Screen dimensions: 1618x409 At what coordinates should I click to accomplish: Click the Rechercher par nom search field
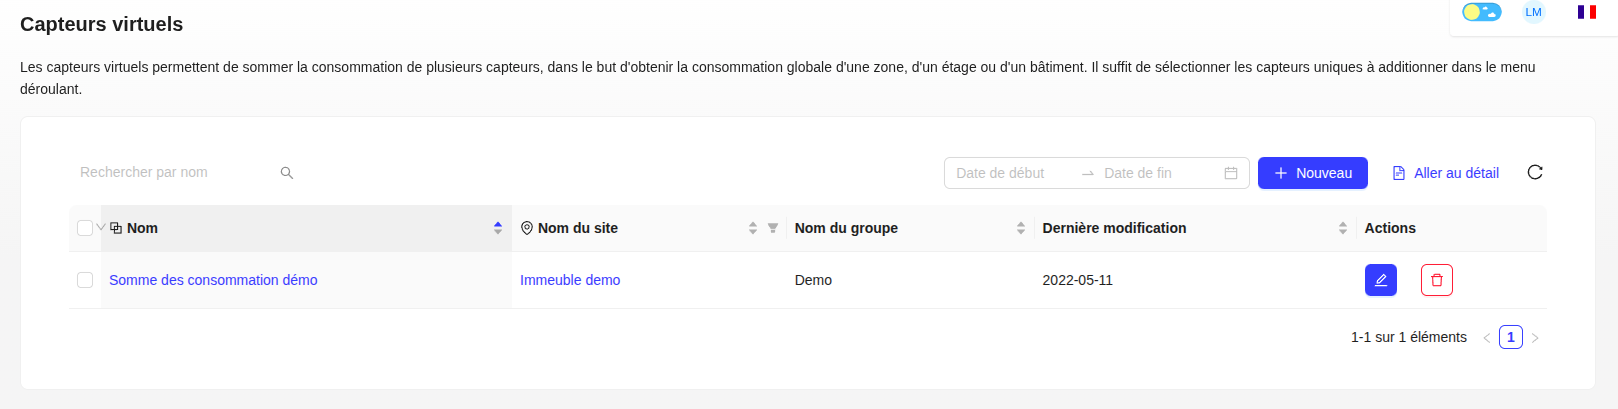(x=170, y=172)
